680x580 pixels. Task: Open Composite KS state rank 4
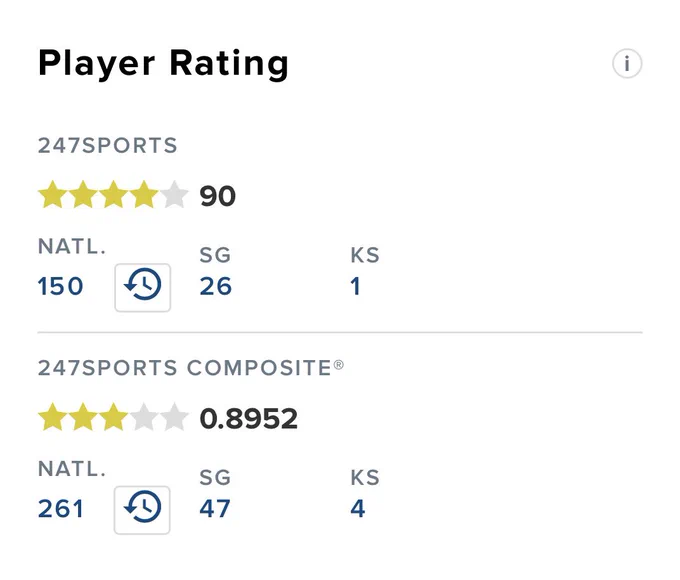click(x=358, y=509)
